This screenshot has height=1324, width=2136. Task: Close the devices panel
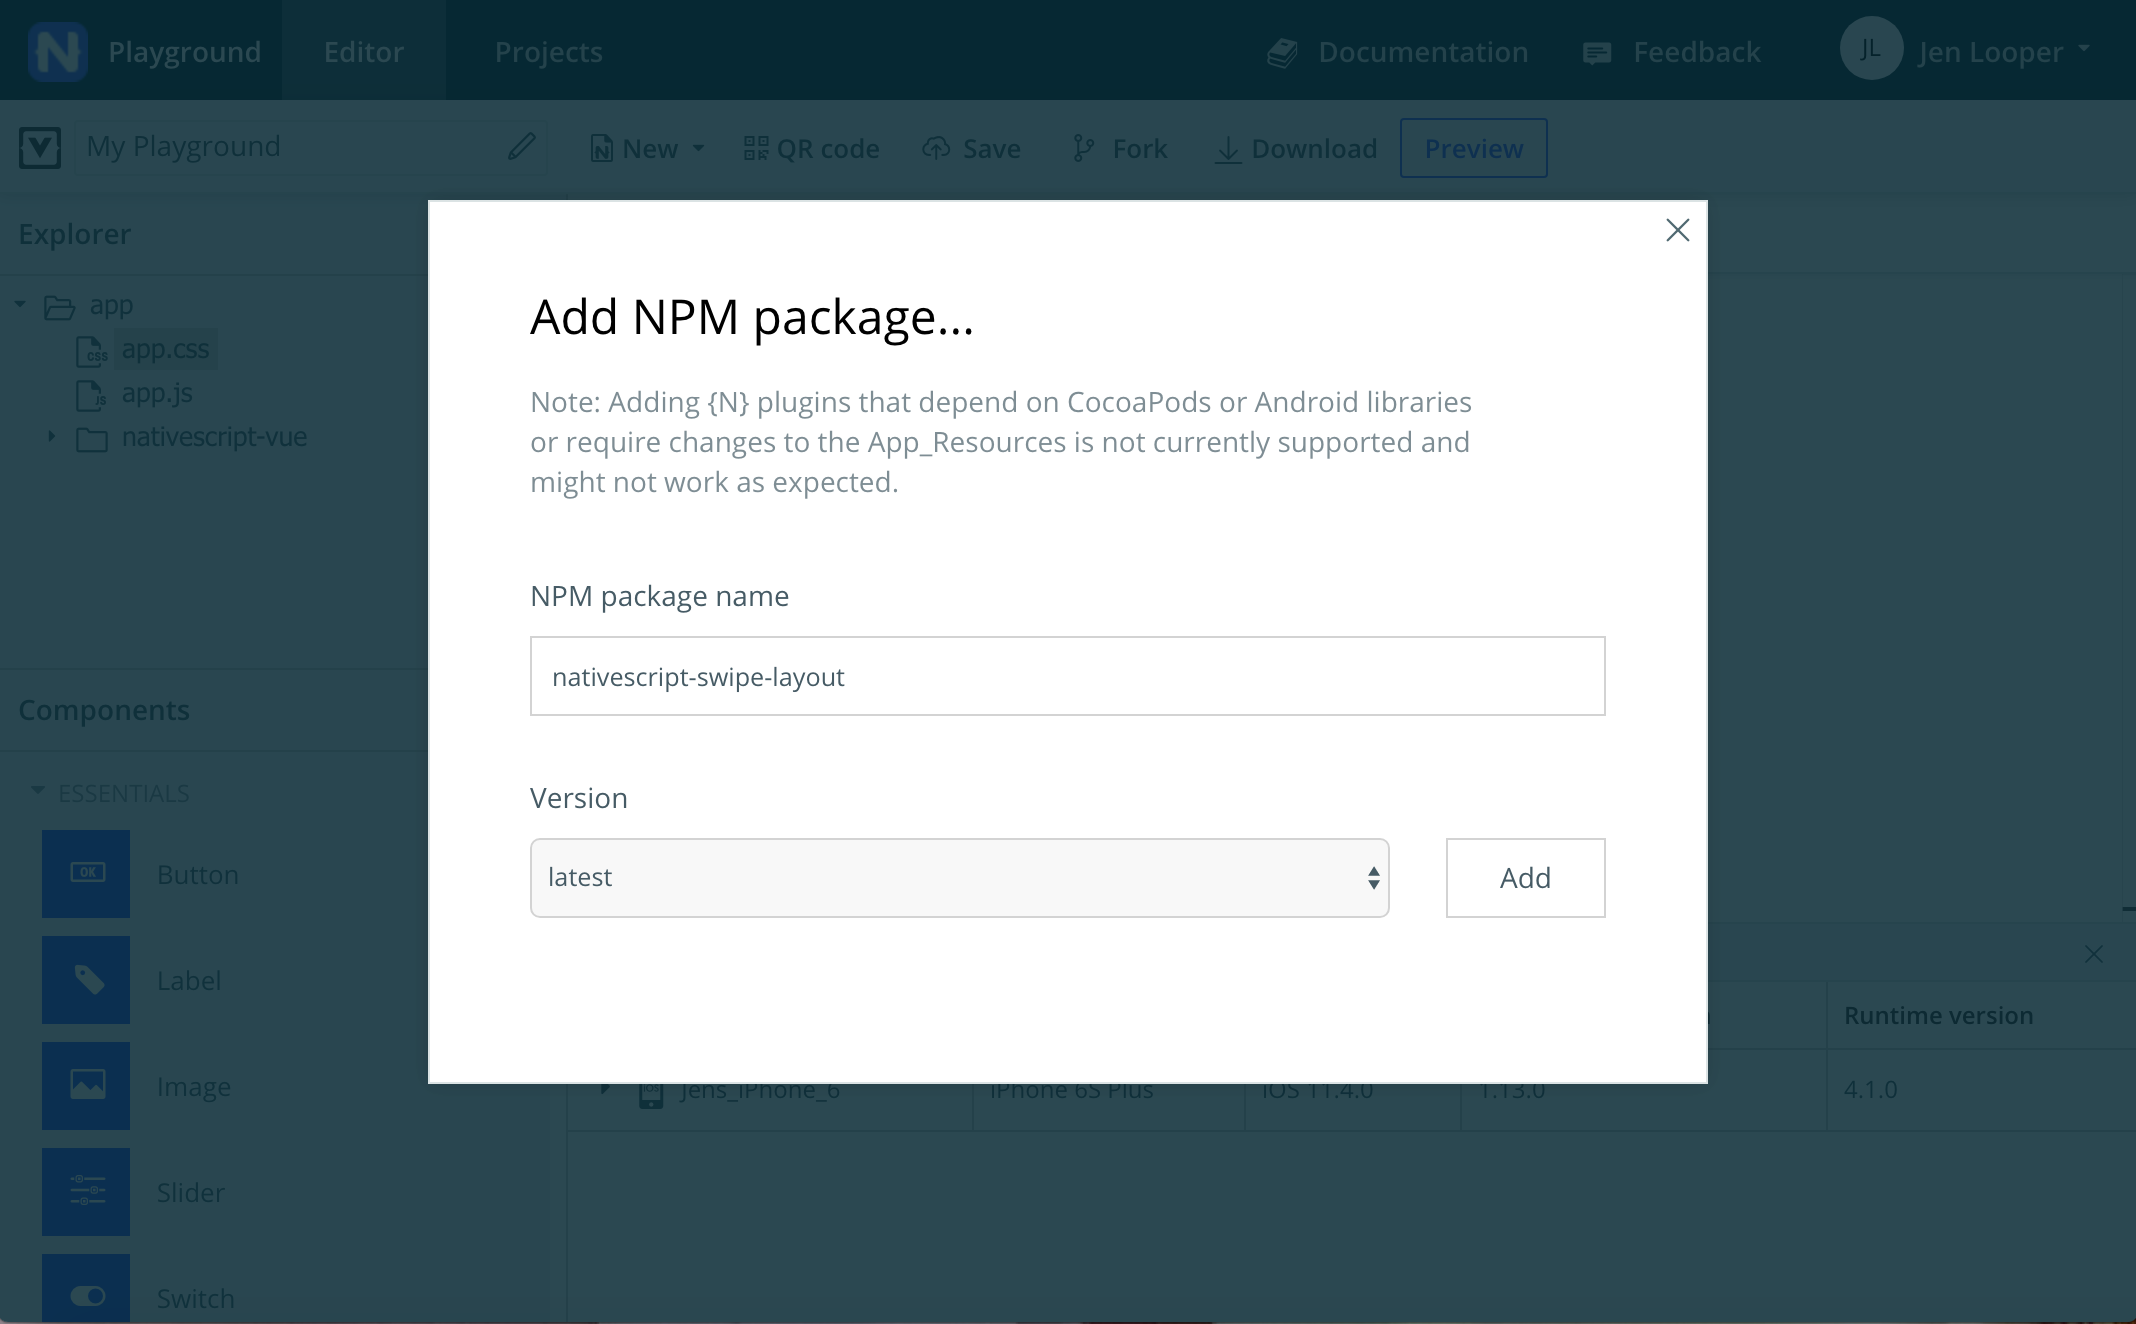point(2094,954)
